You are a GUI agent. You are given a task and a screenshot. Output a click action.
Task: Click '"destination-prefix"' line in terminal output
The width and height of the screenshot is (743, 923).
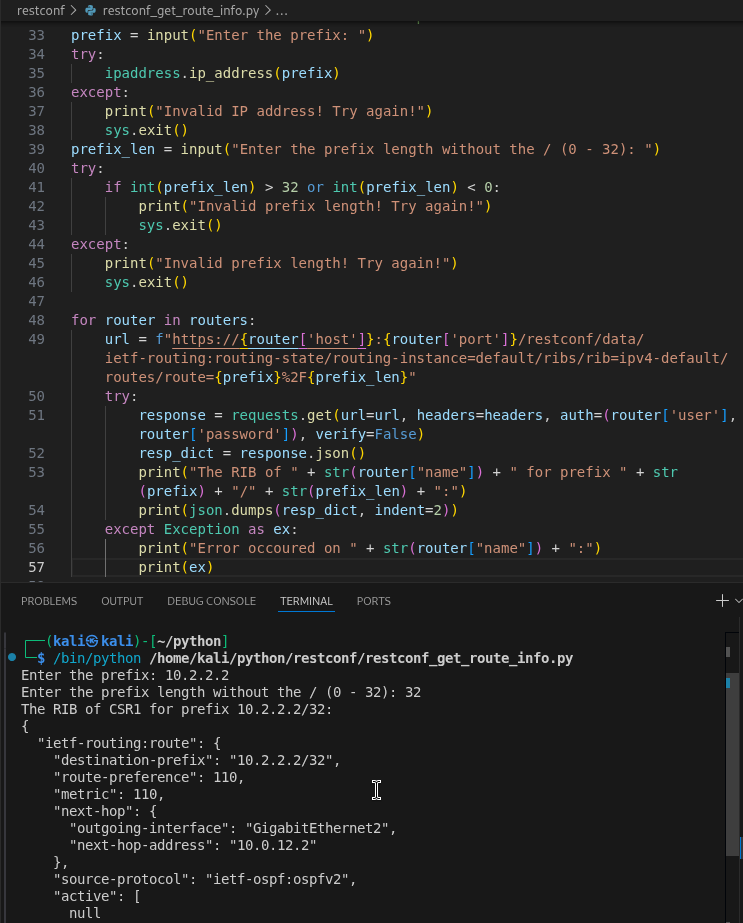197,760
